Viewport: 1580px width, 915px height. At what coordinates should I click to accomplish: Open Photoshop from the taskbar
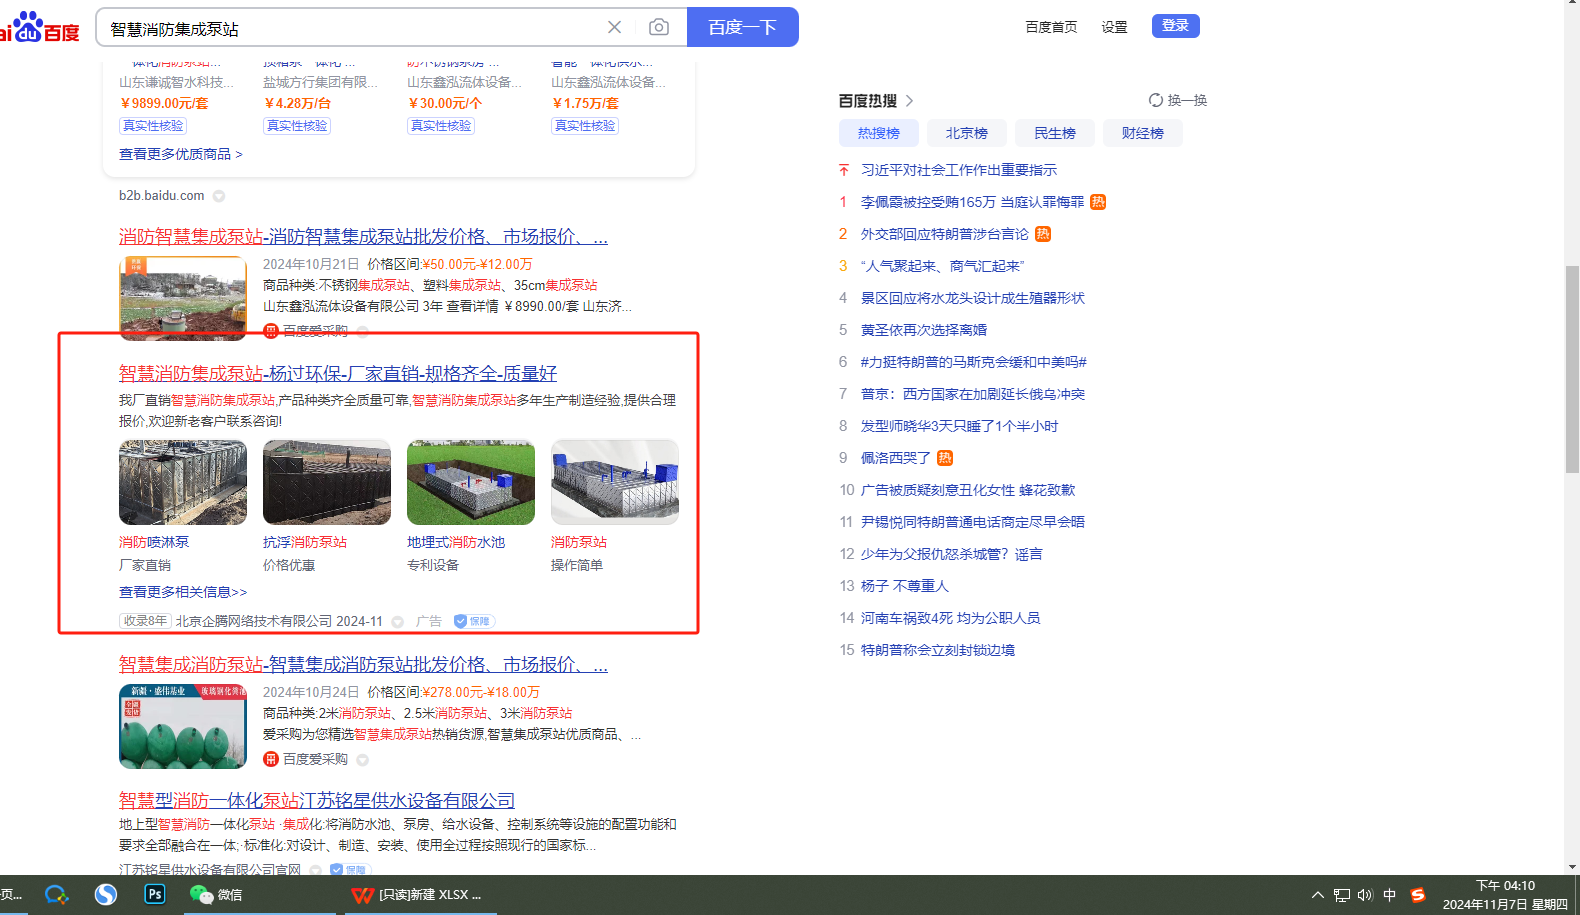tap(155, 894)
